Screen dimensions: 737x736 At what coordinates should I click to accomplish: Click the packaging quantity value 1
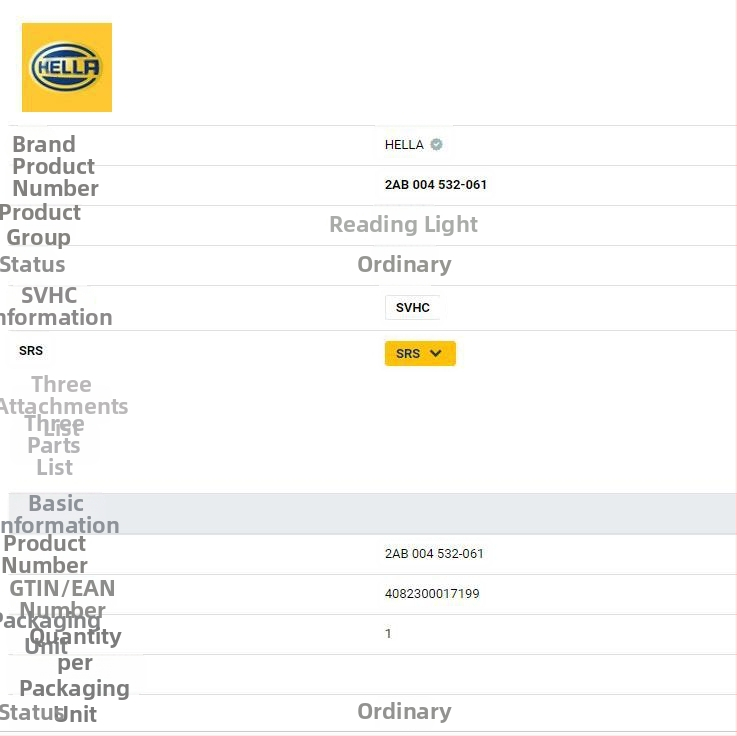389,634
